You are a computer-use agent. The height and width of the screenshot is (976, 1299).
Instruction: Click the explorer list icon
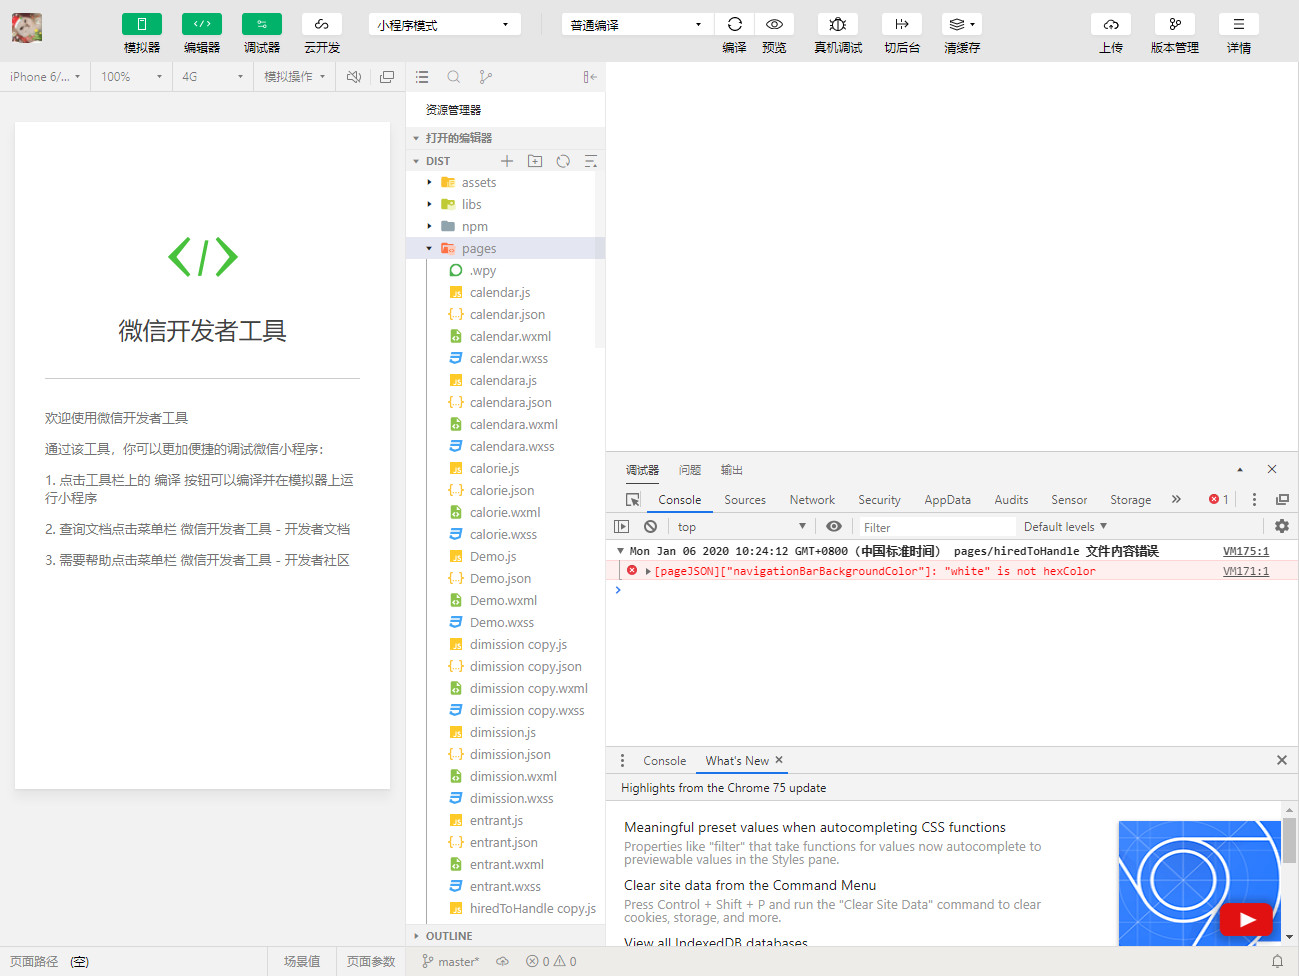point(422,77)
